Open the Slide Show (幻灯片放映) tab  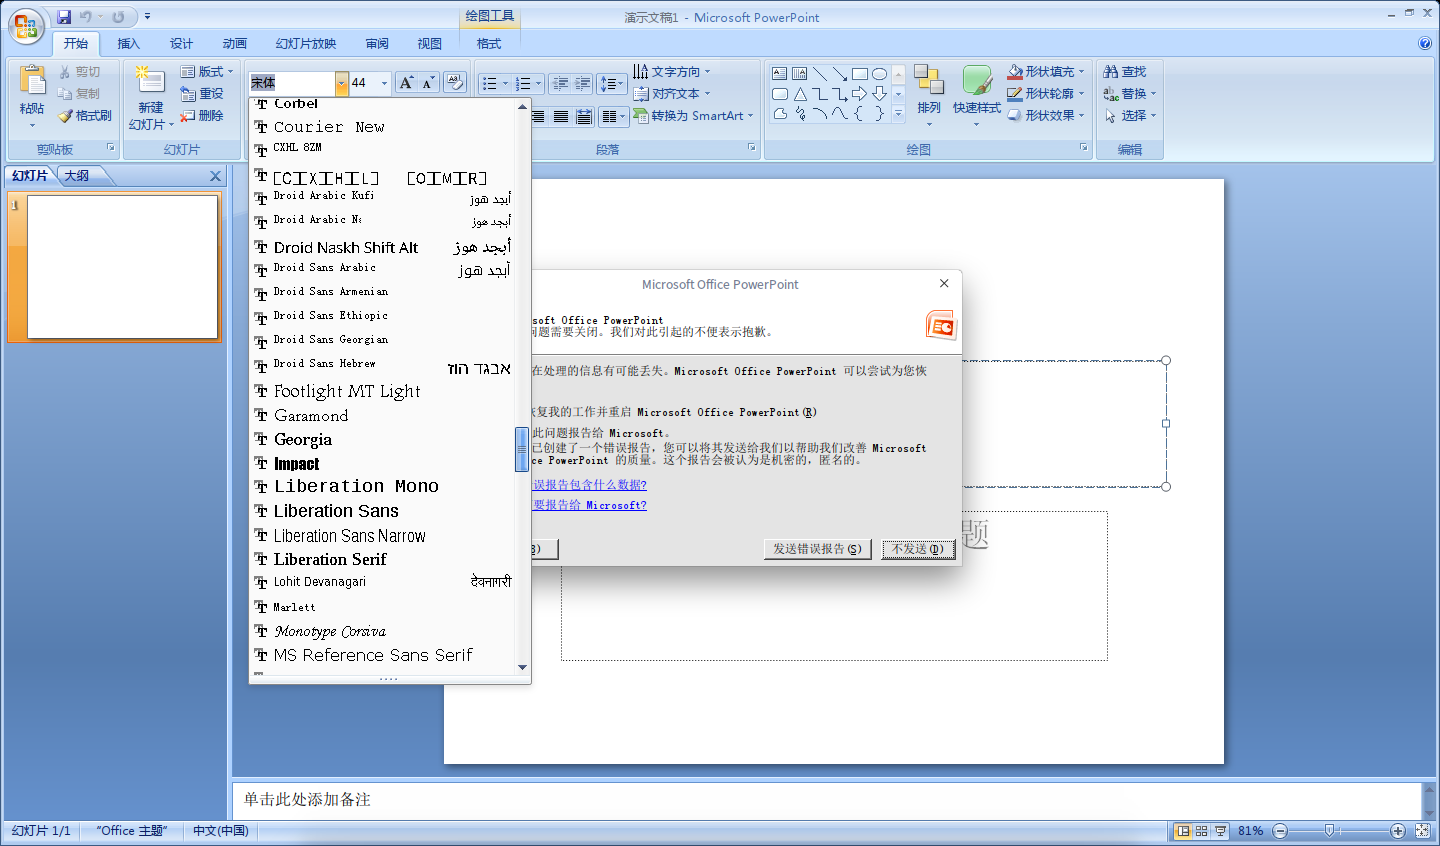306,44
